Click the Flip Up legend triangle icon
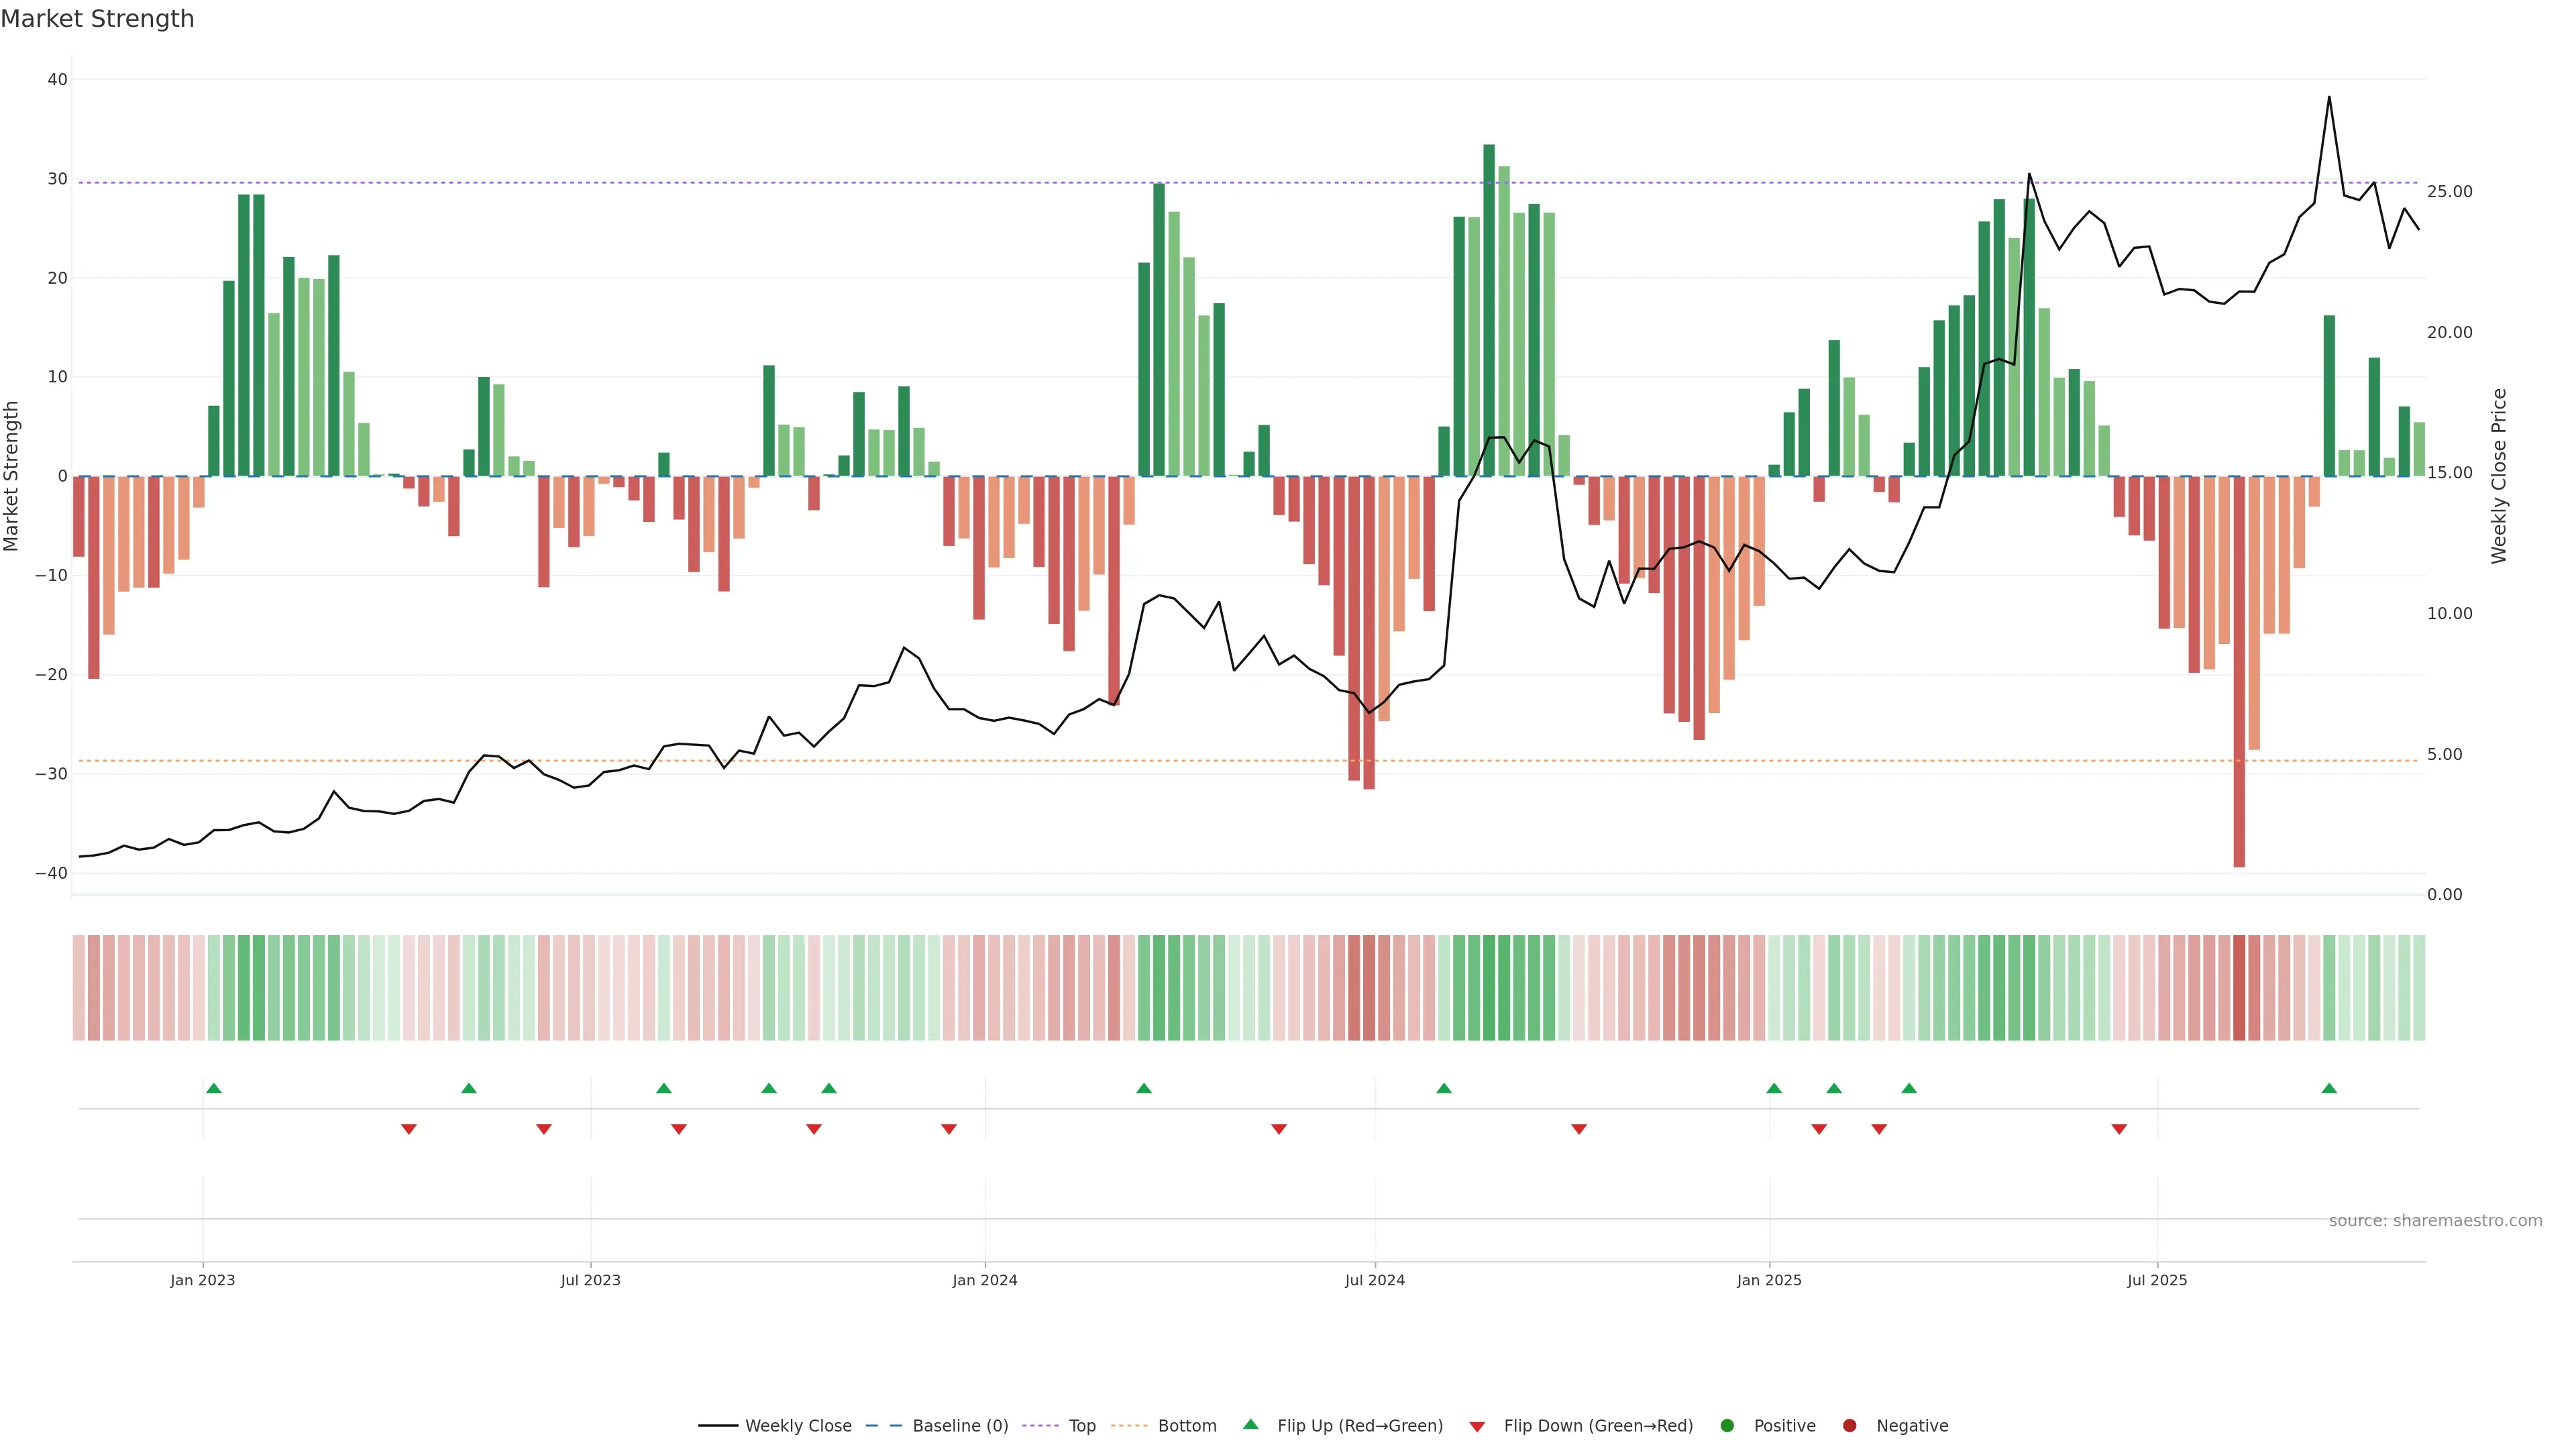 tap(1250, 1424)
